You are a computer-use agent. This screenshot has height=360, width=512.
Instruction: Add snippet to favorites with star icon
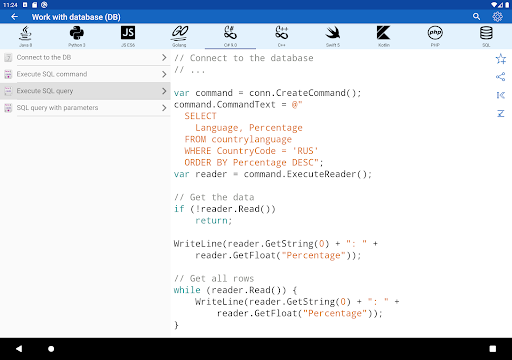pyautogui.click(x=501, y=59)
